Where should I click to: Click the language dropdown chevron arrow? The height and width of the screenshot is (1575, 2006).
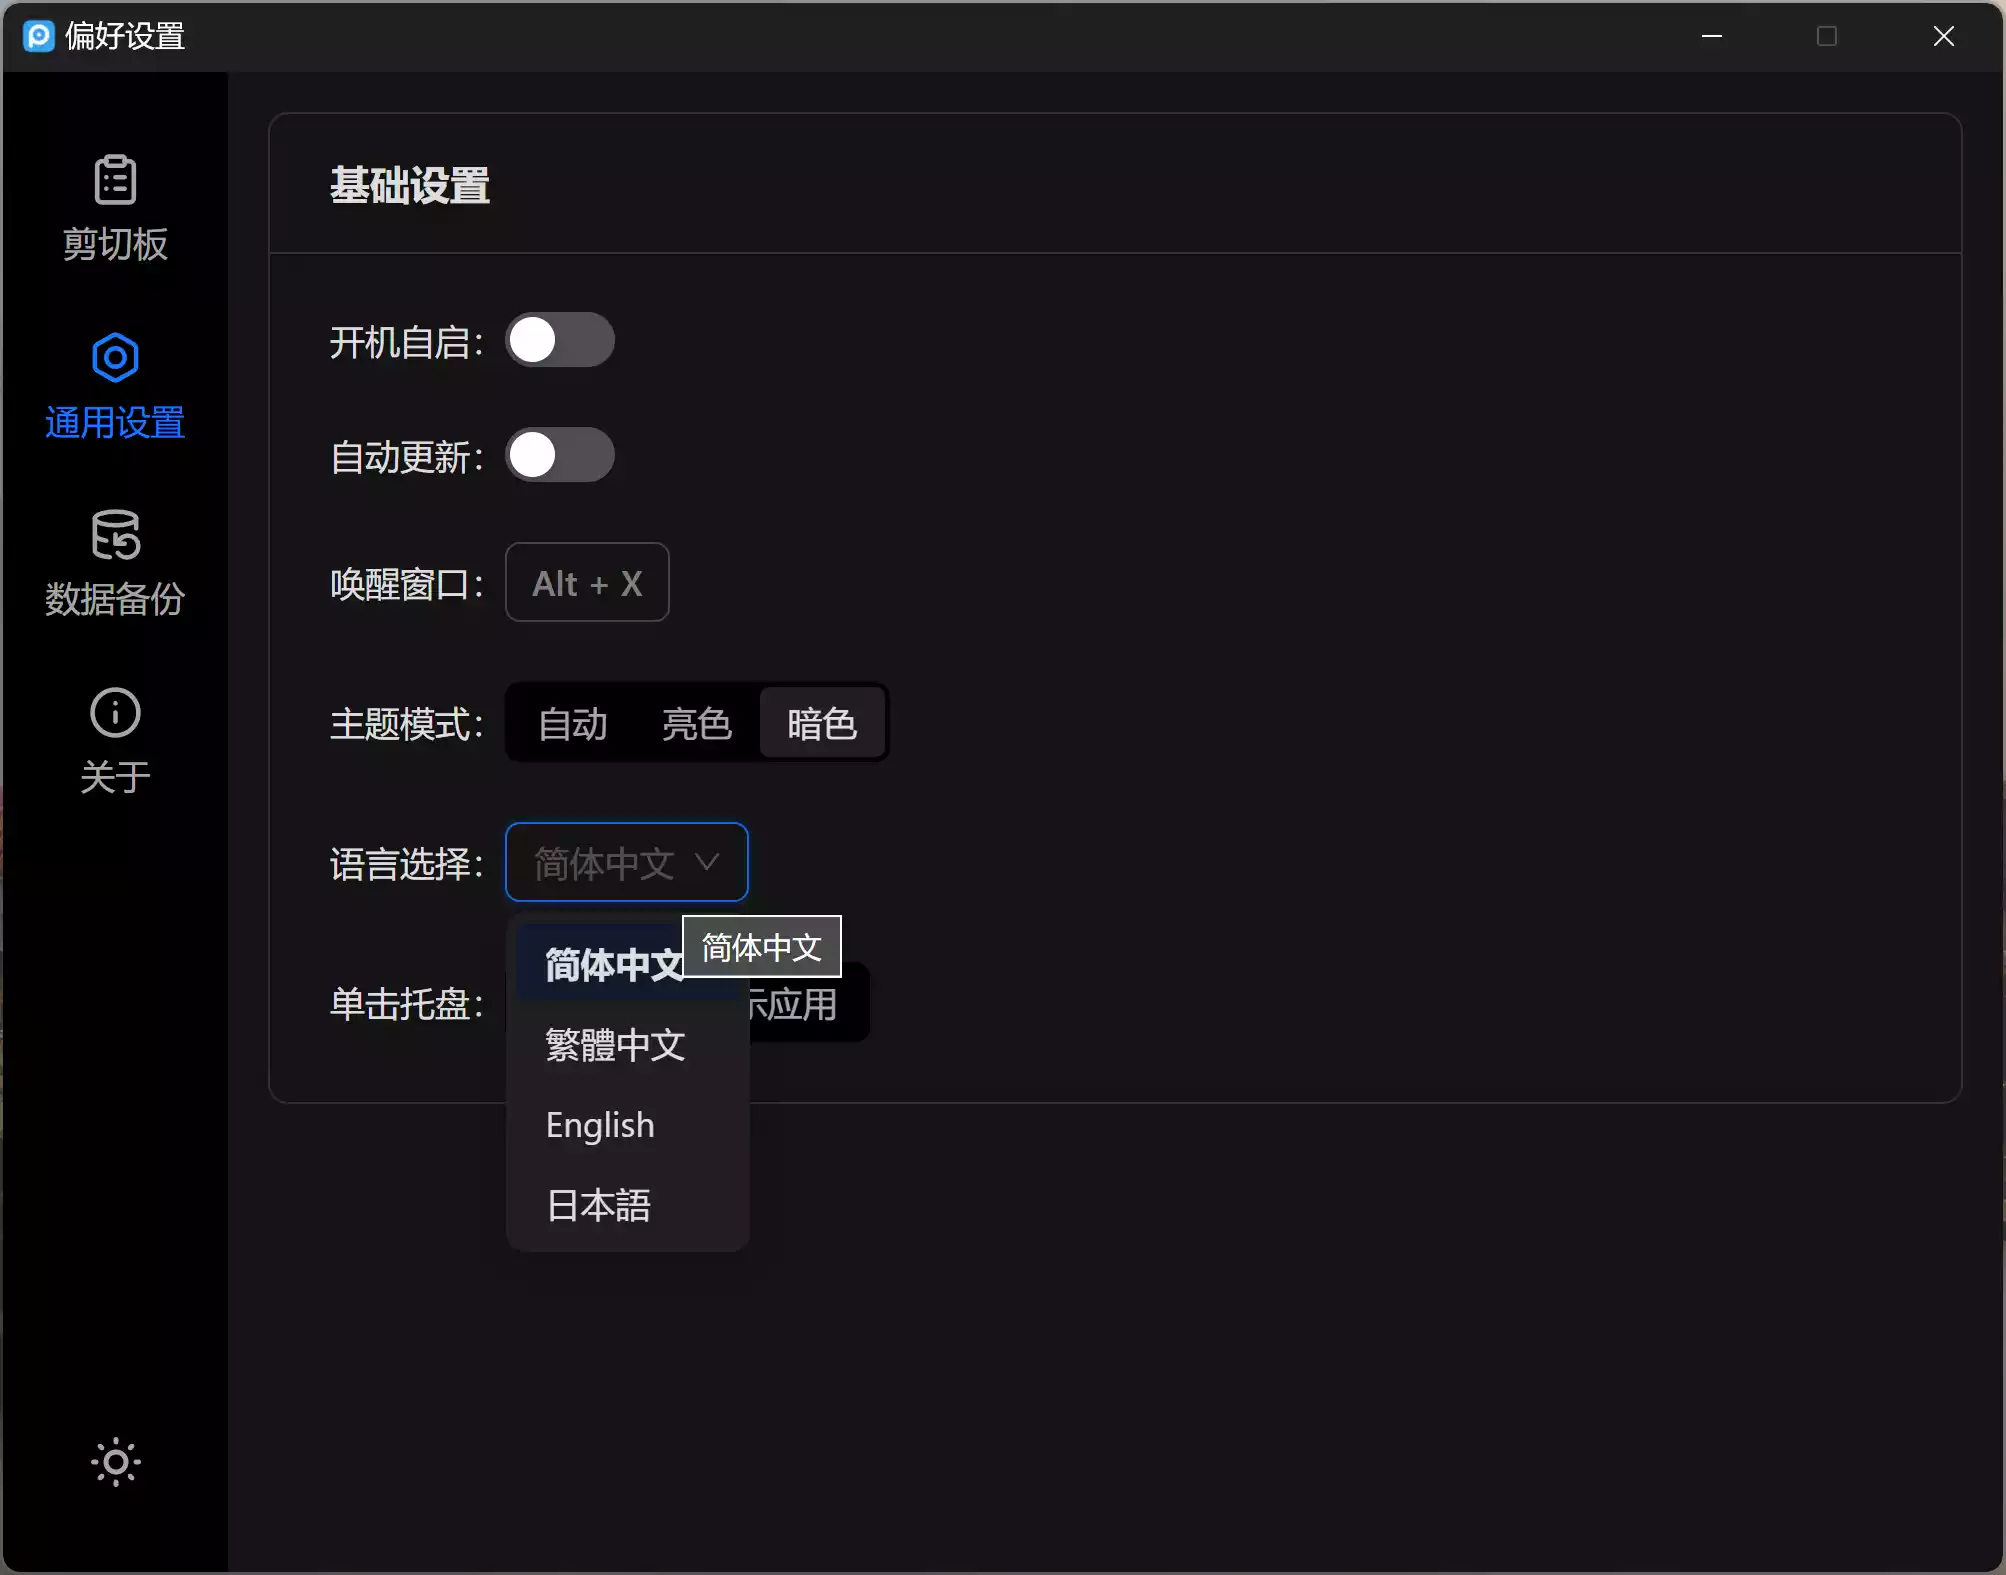pos(707,863)
